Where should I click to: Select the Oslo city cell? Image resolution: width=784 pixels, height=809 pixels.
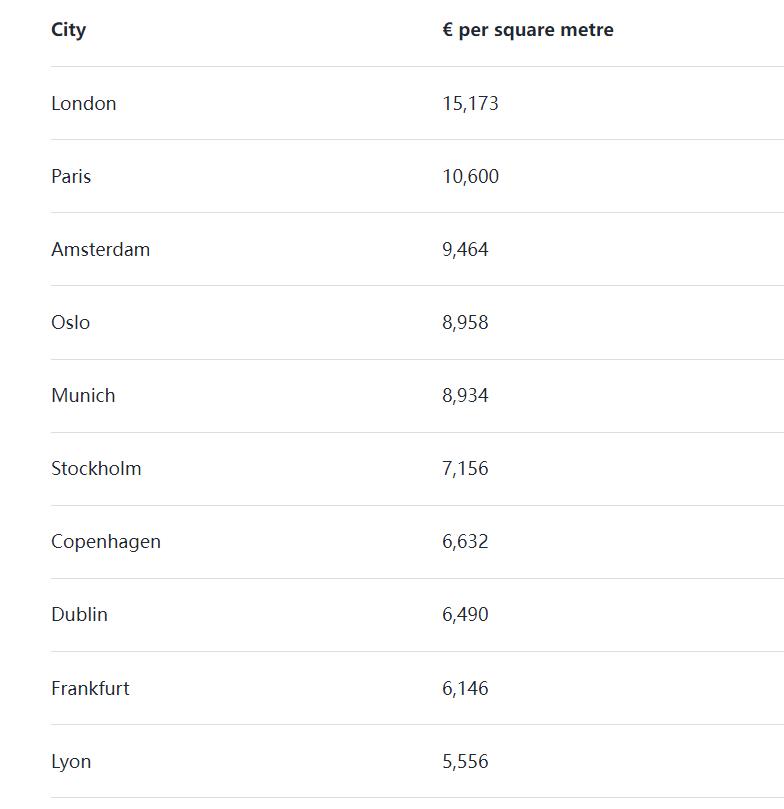71,322
